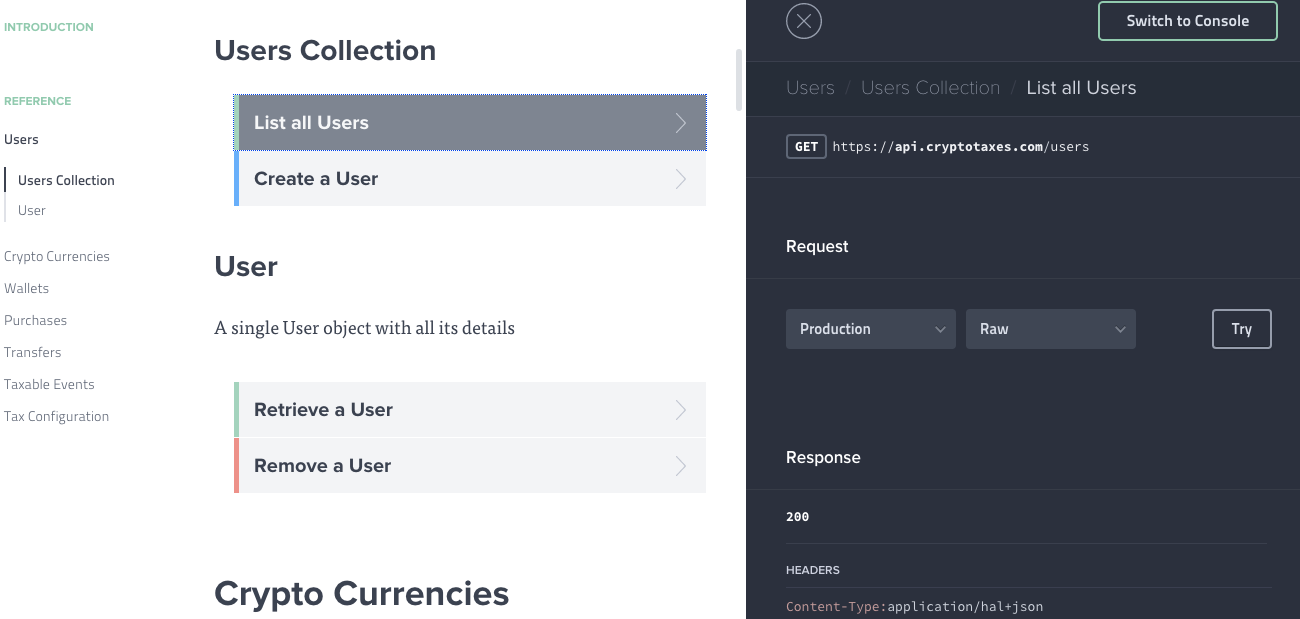The image size is (1300, 619).
Task: Click the chevron on Retrieve a User row
Action: click(x=681, y=410)
